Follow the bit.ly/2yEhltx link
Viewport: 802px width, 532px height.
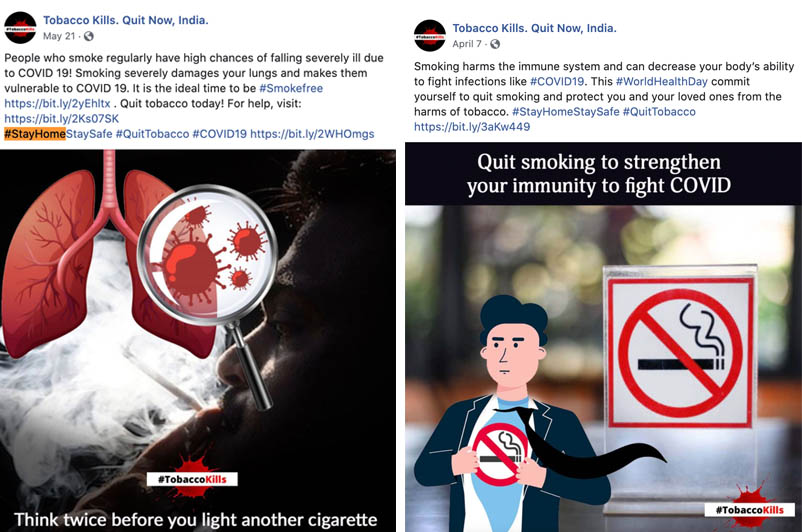point(57,103)
